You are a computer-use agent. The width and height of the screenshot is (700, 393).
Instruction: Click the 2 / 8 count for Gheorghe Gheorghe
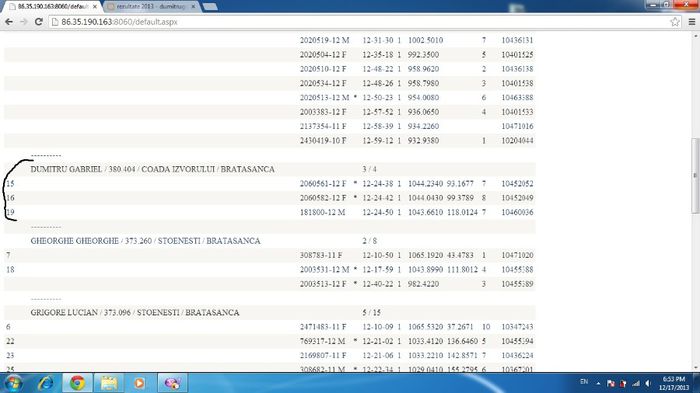(x=369, y=241)
